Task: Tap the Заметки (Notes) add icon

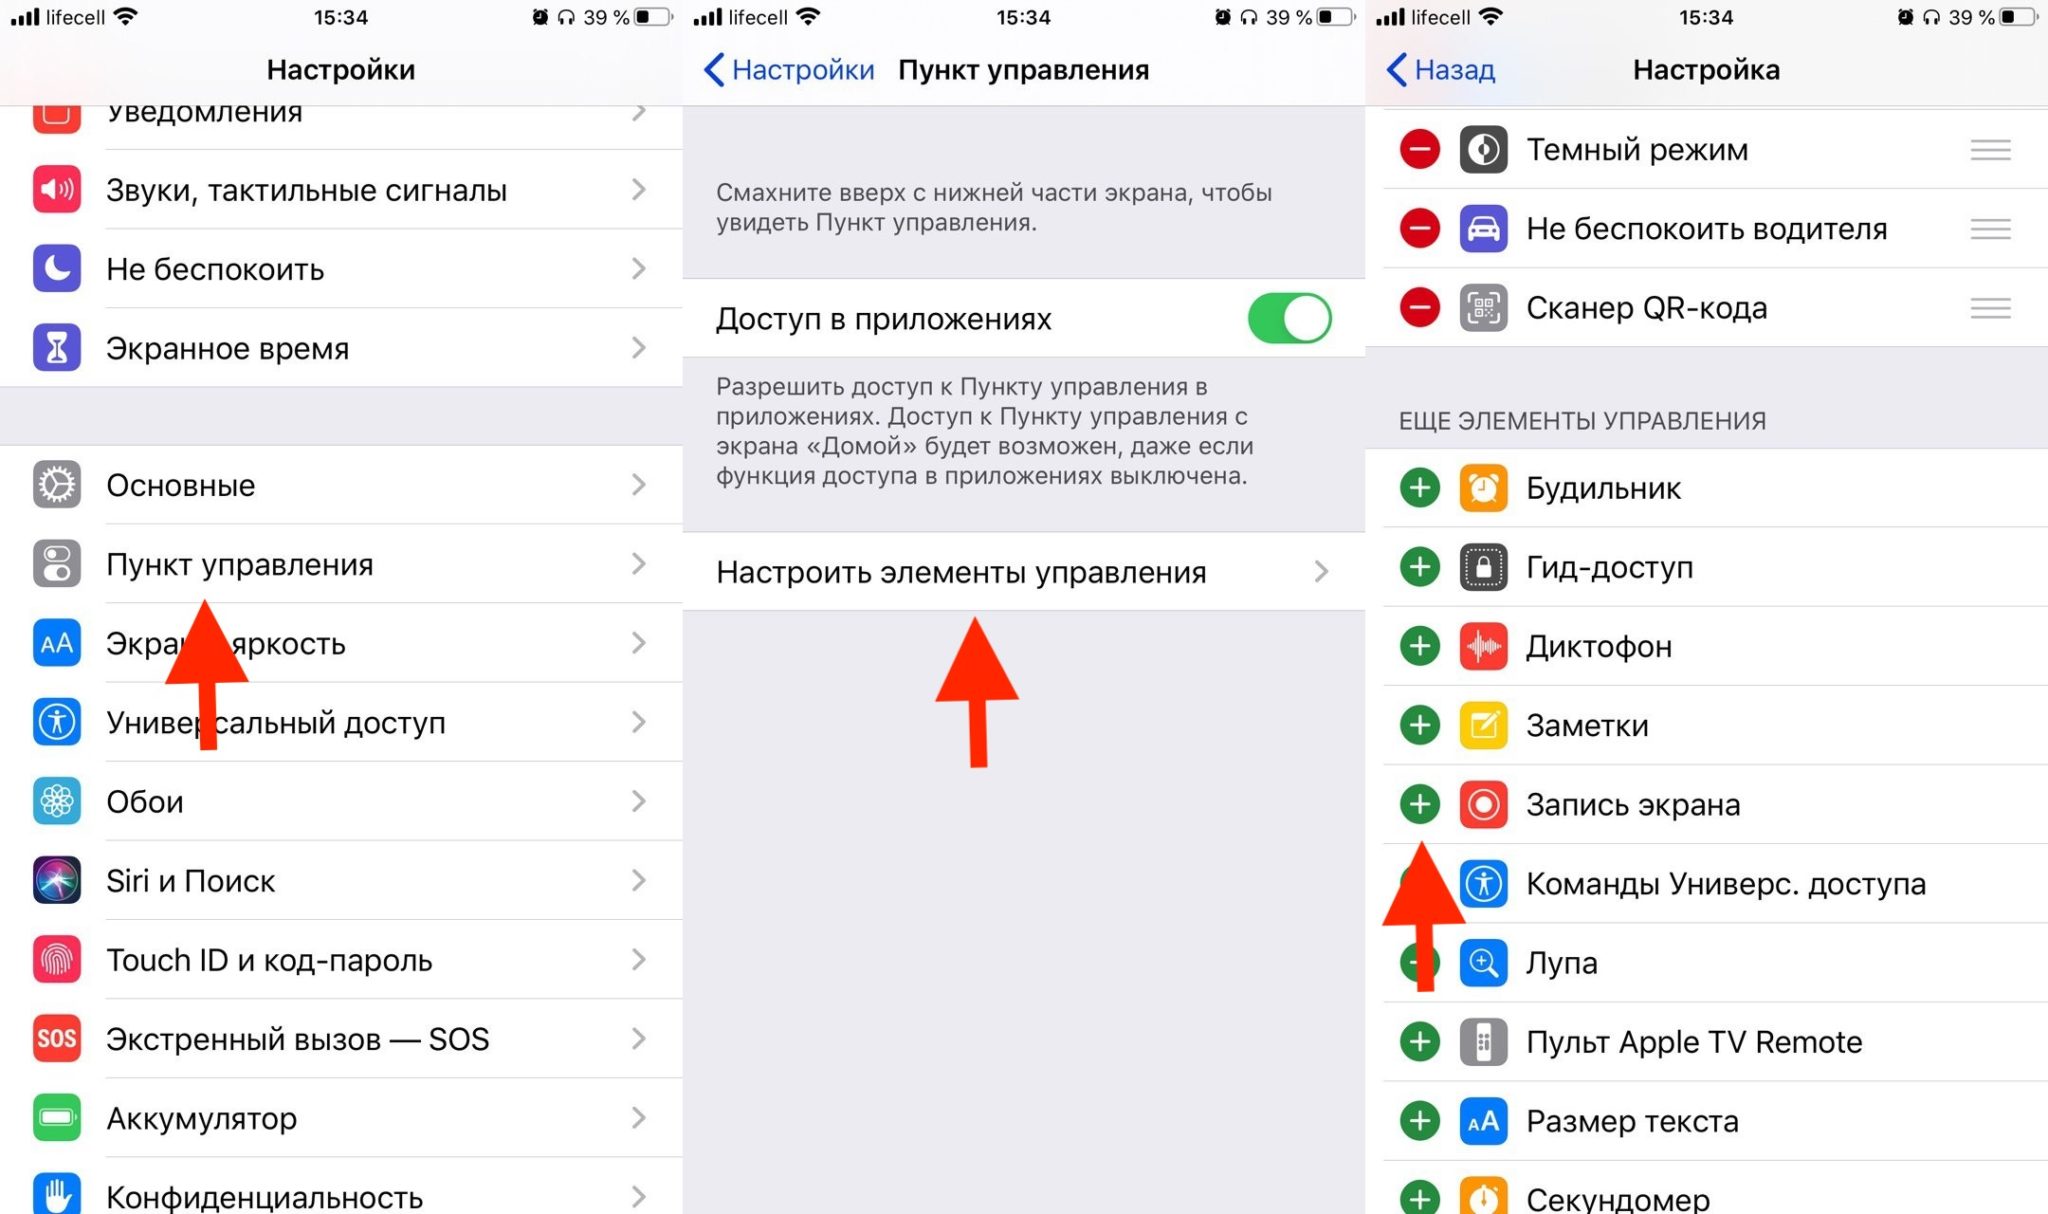Action: 1421,724
